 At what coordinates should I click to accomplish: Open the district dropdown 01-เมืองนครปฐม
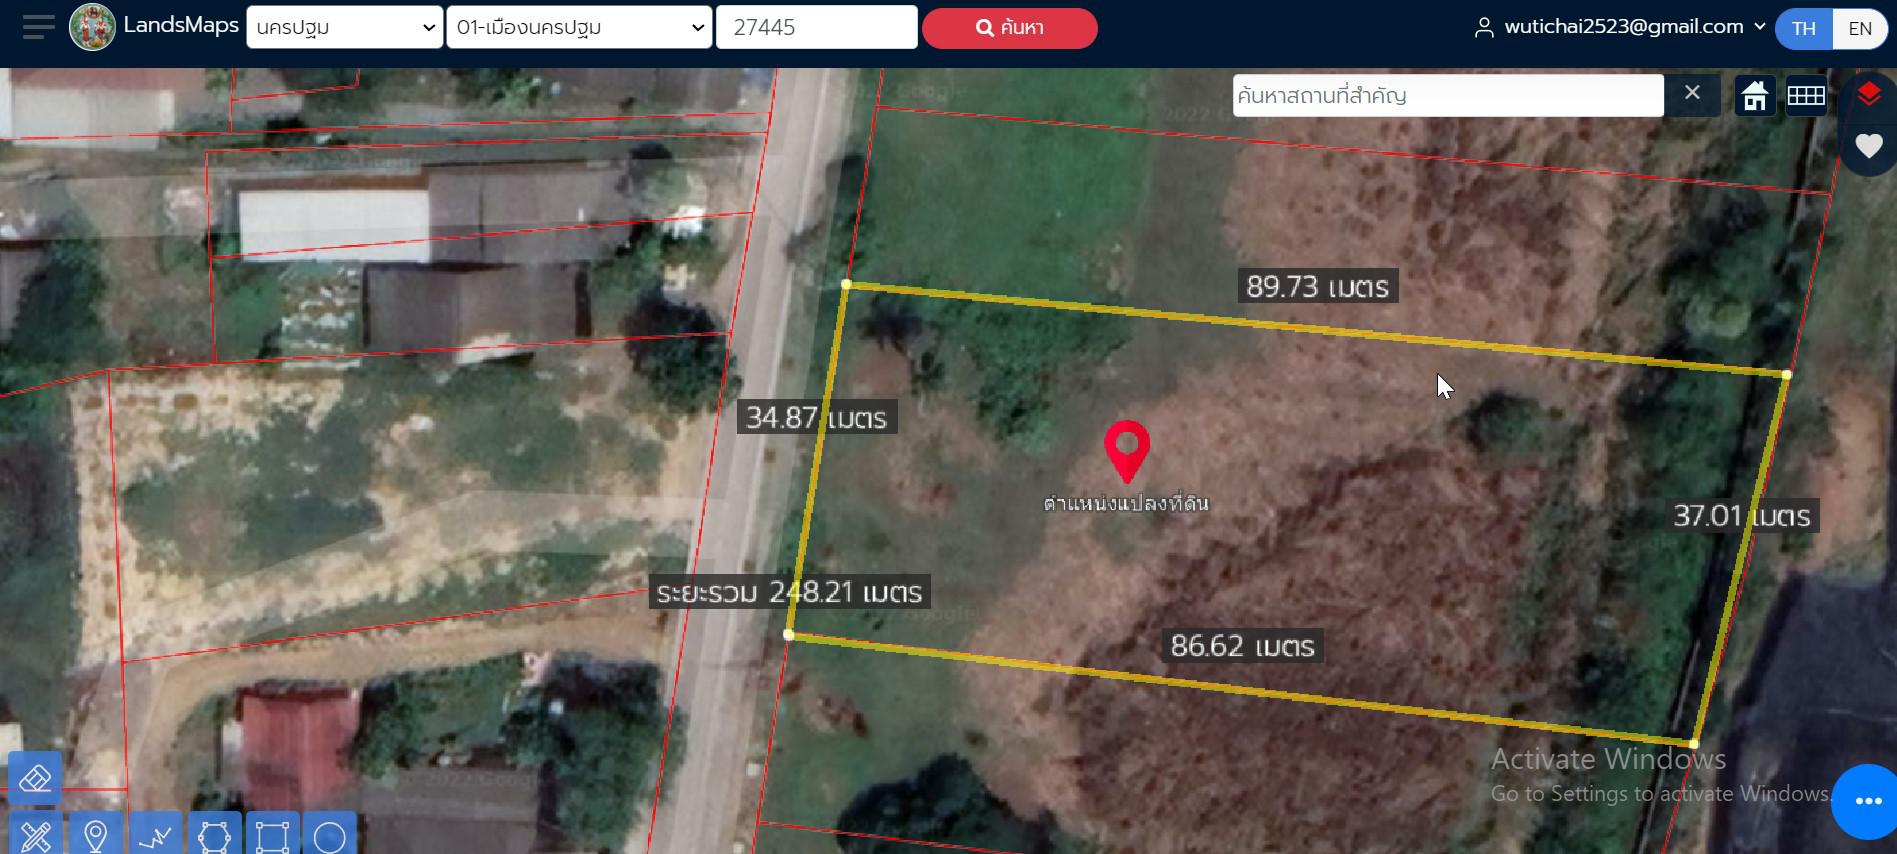click(579, 28)
